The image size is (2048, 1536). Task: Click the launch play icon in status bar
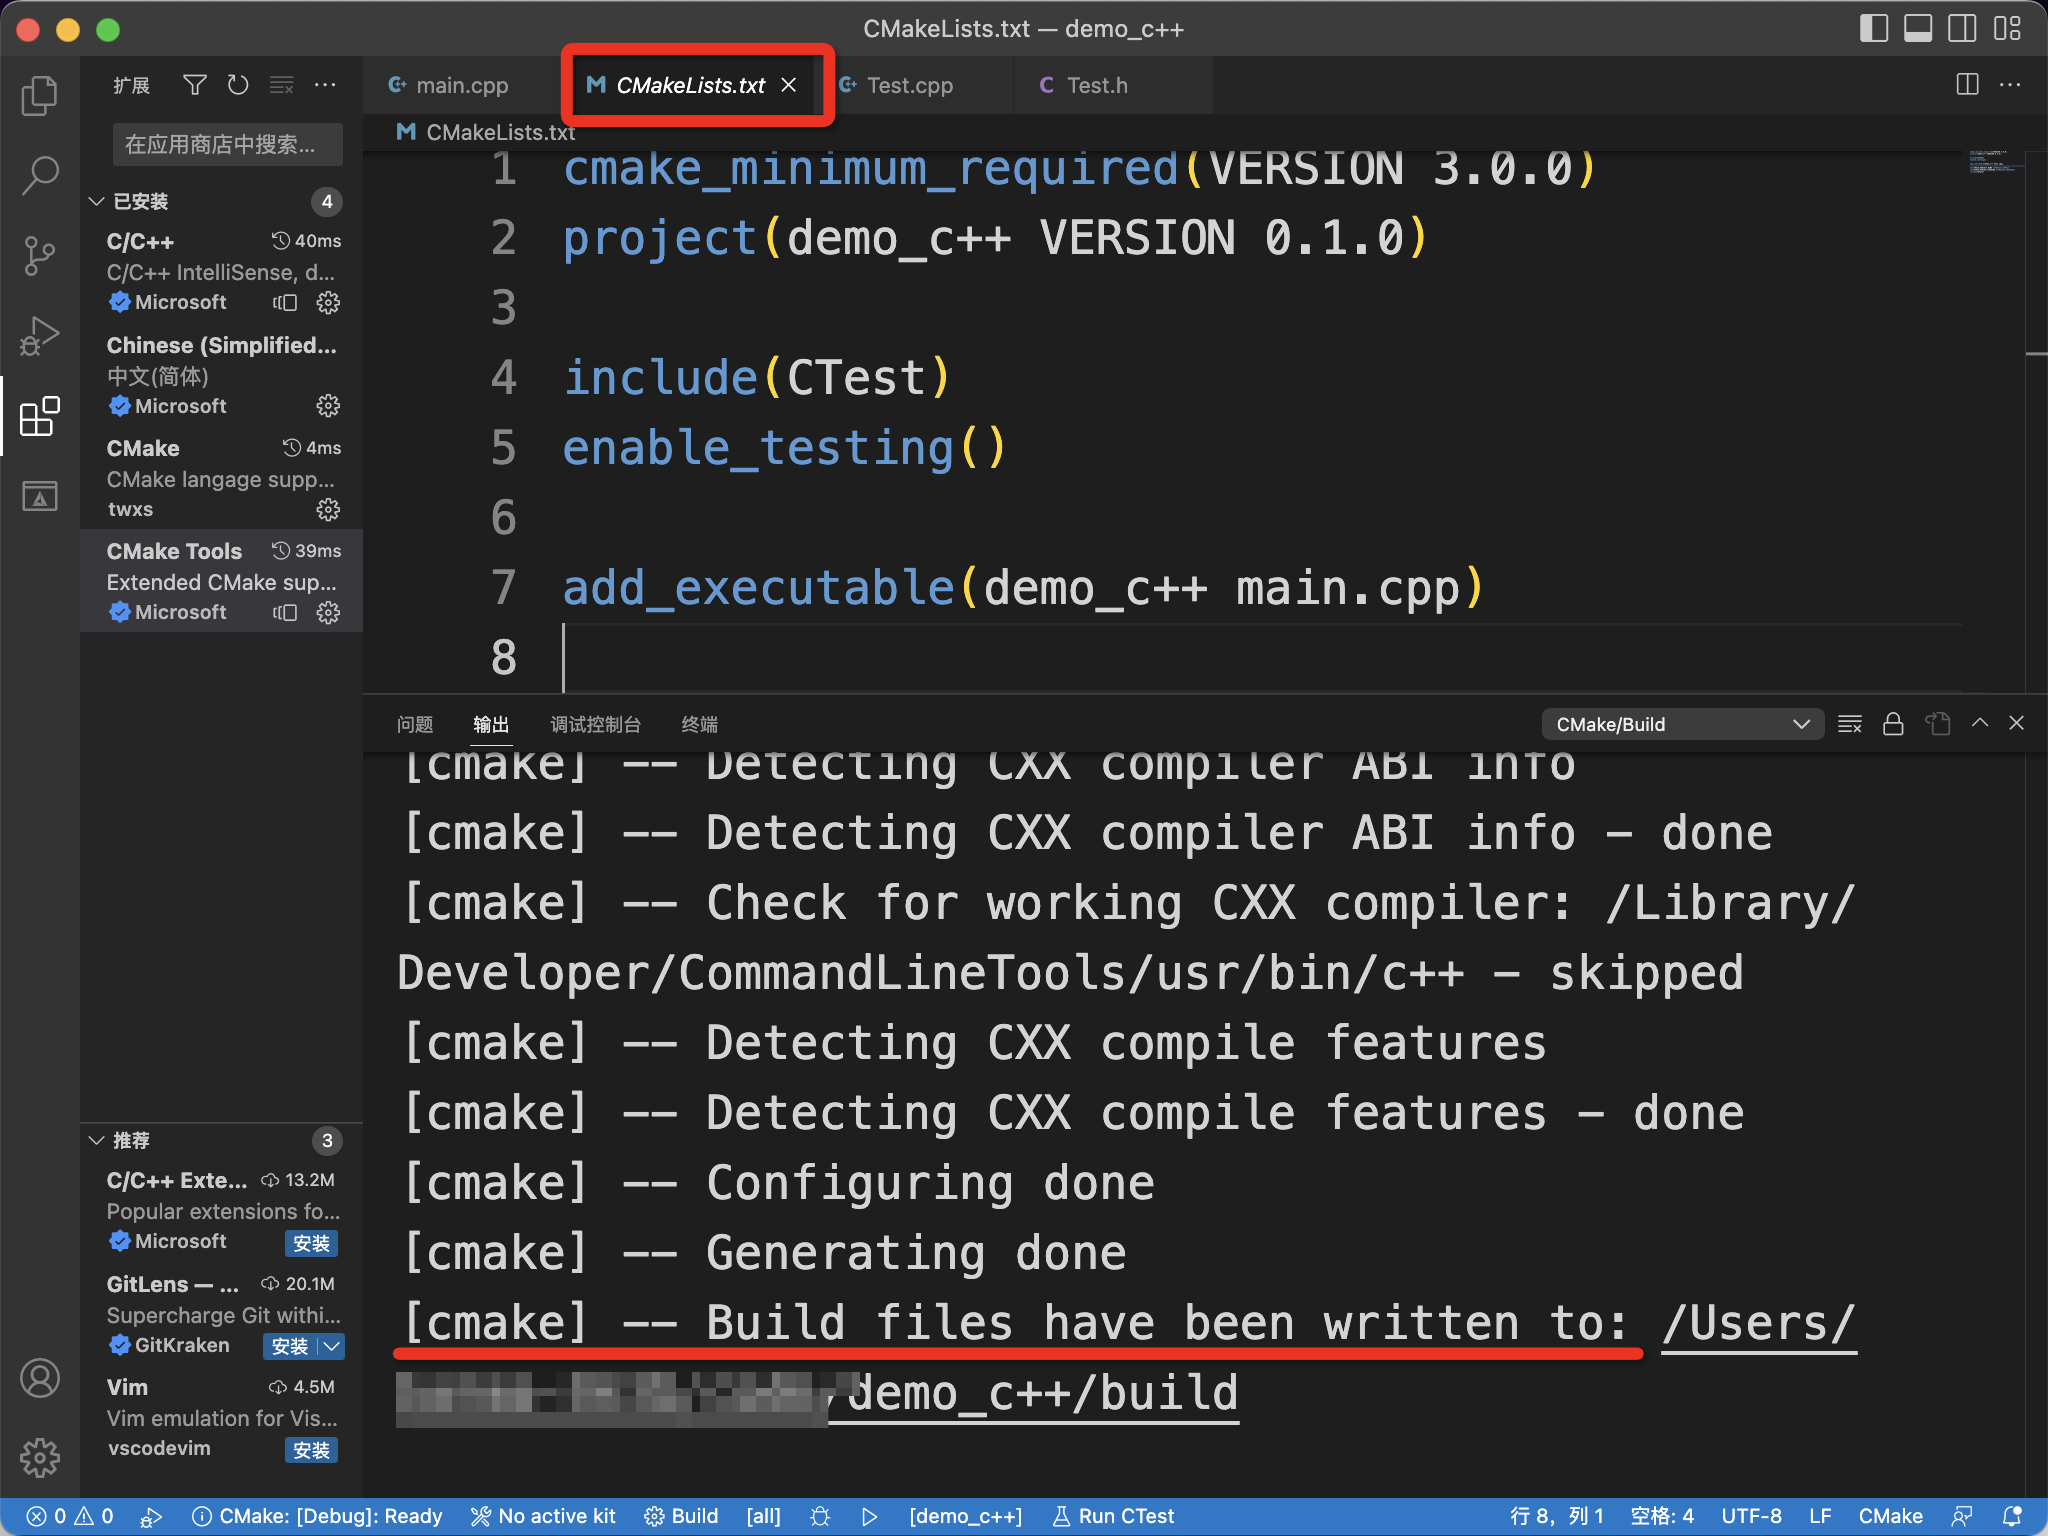coord(869,1516)
